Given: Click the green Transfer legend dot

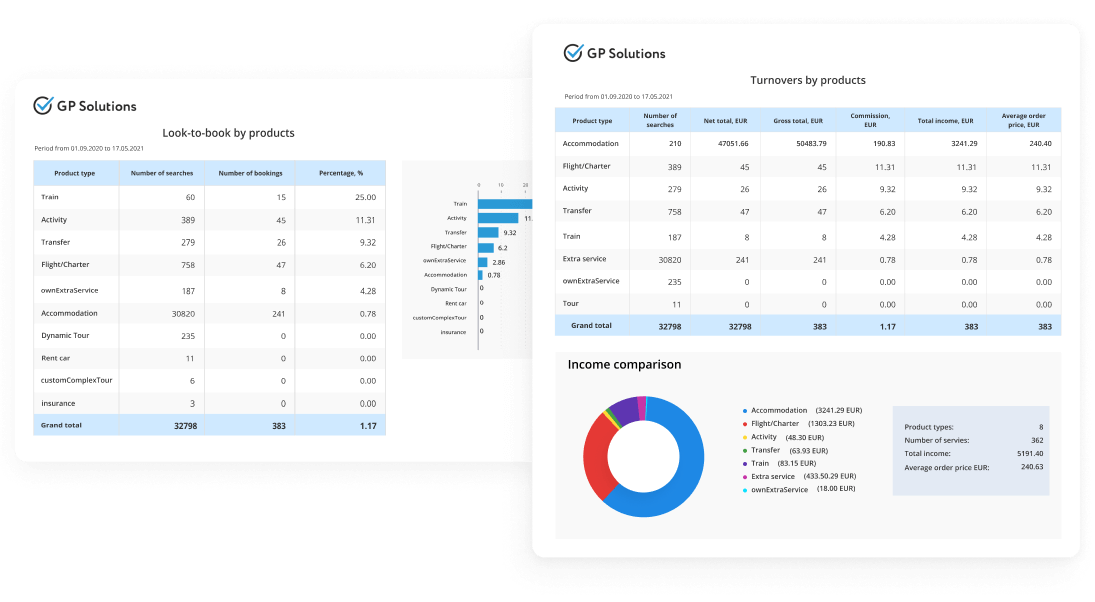Looking at the screenshot, I should tap(744, 450).
